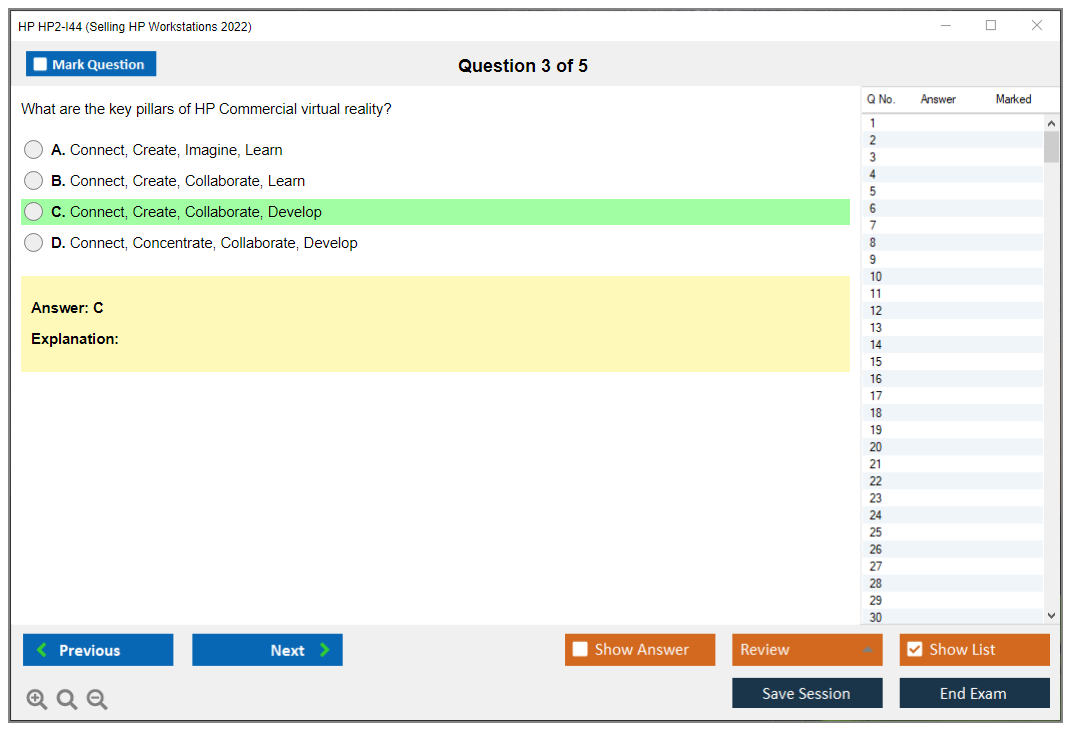Click the zoom reset magnifier icon
This screenshot has height=735, width=1075.
67,700
